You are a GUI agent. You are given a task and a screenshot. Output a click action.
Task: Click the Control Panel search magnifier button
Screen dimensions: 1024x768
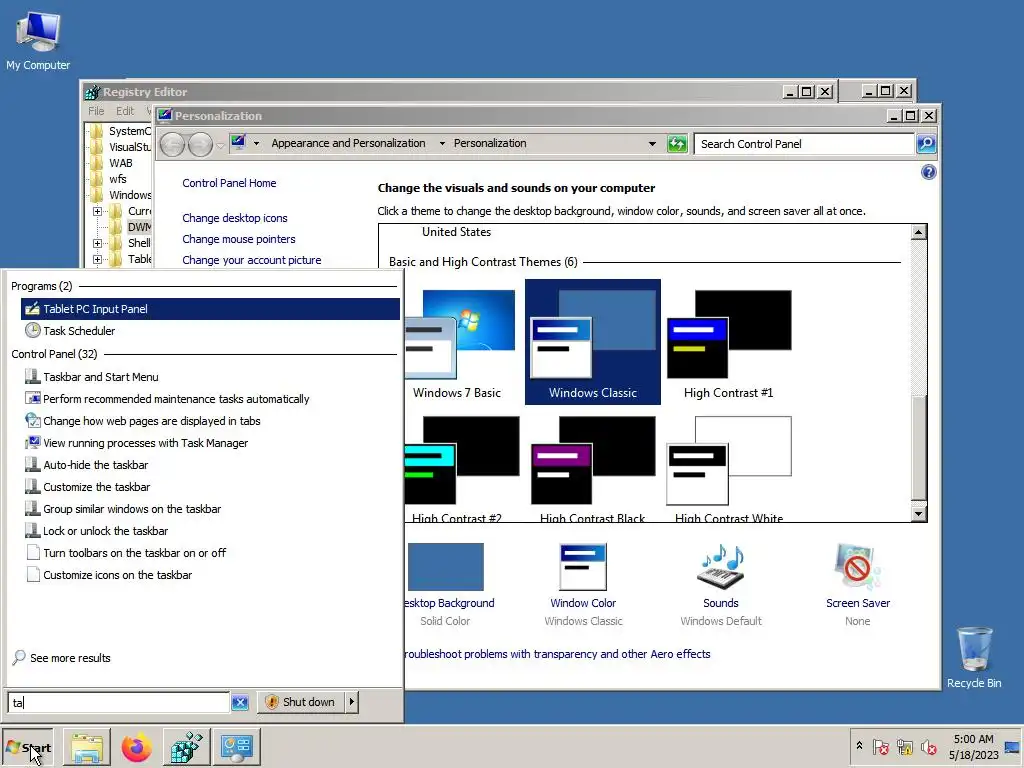pos(926,144)
